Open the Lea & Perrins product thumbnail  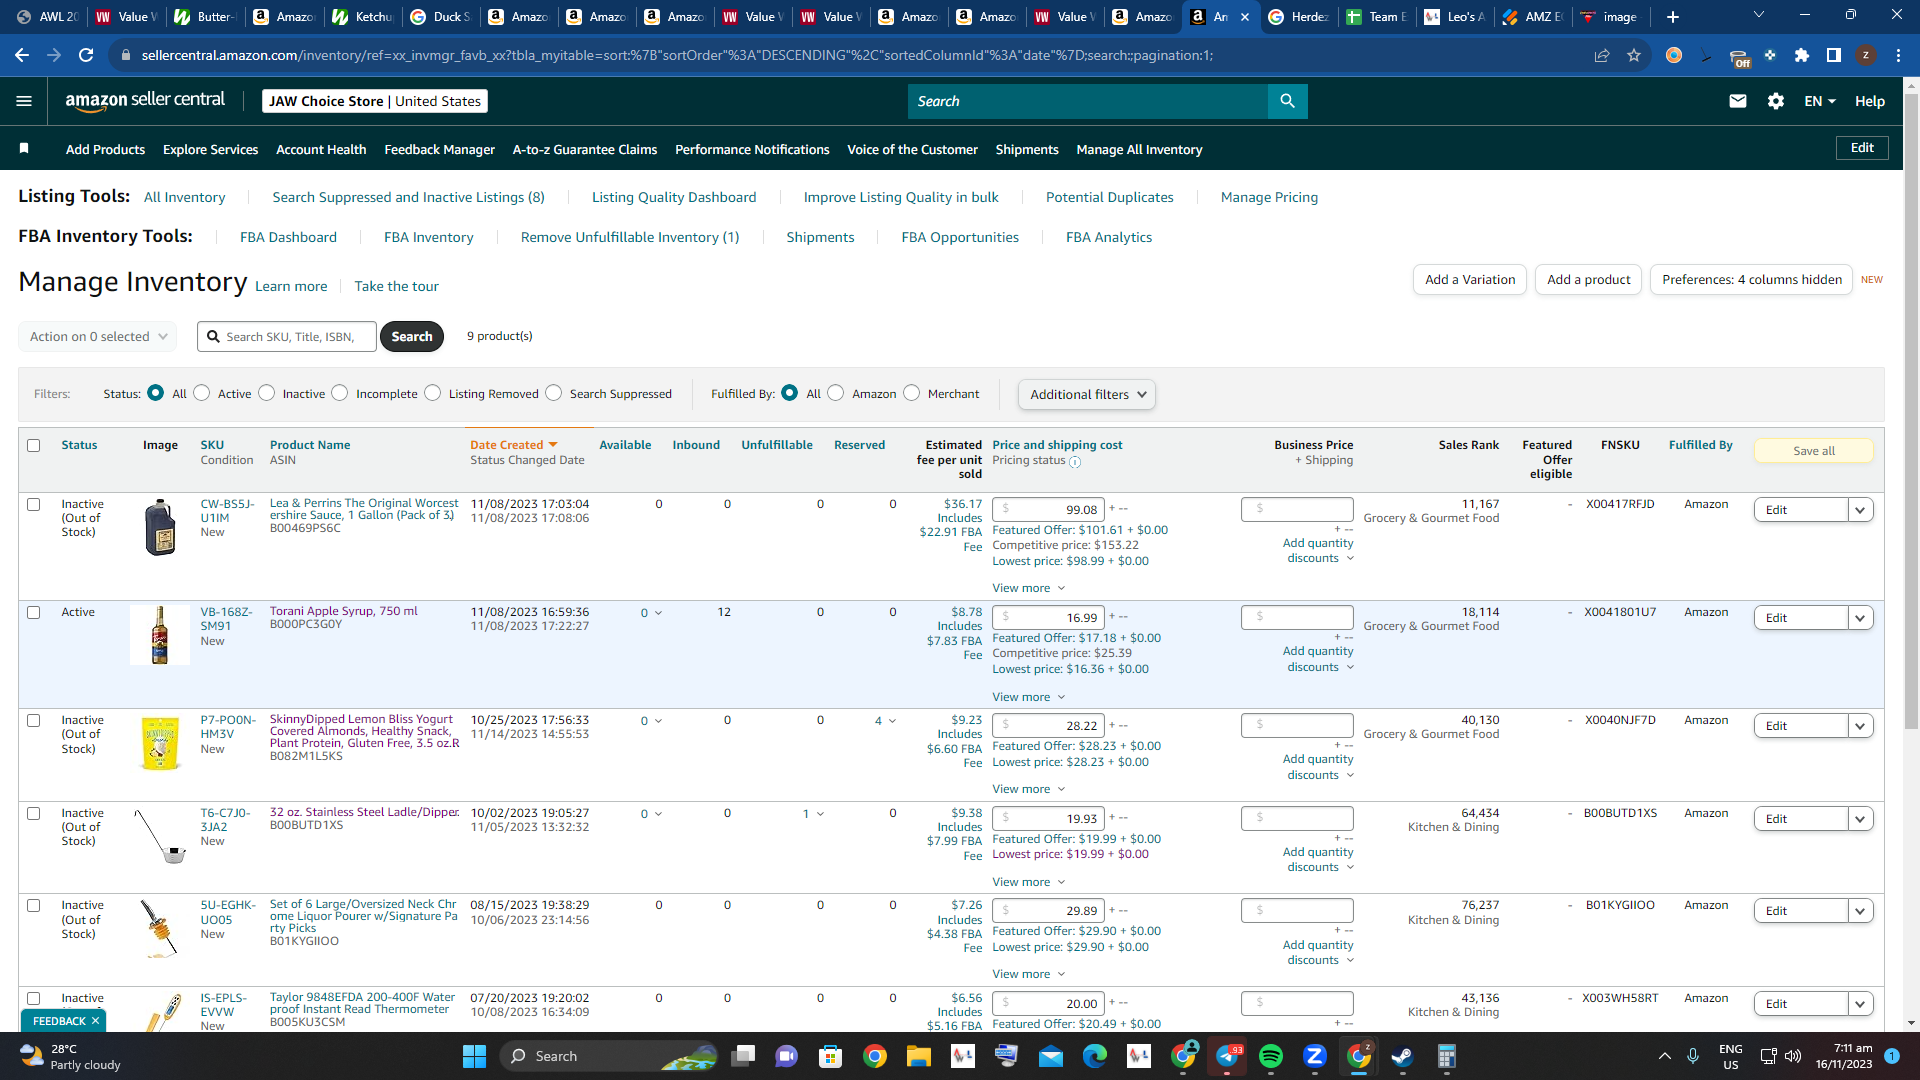160,528
